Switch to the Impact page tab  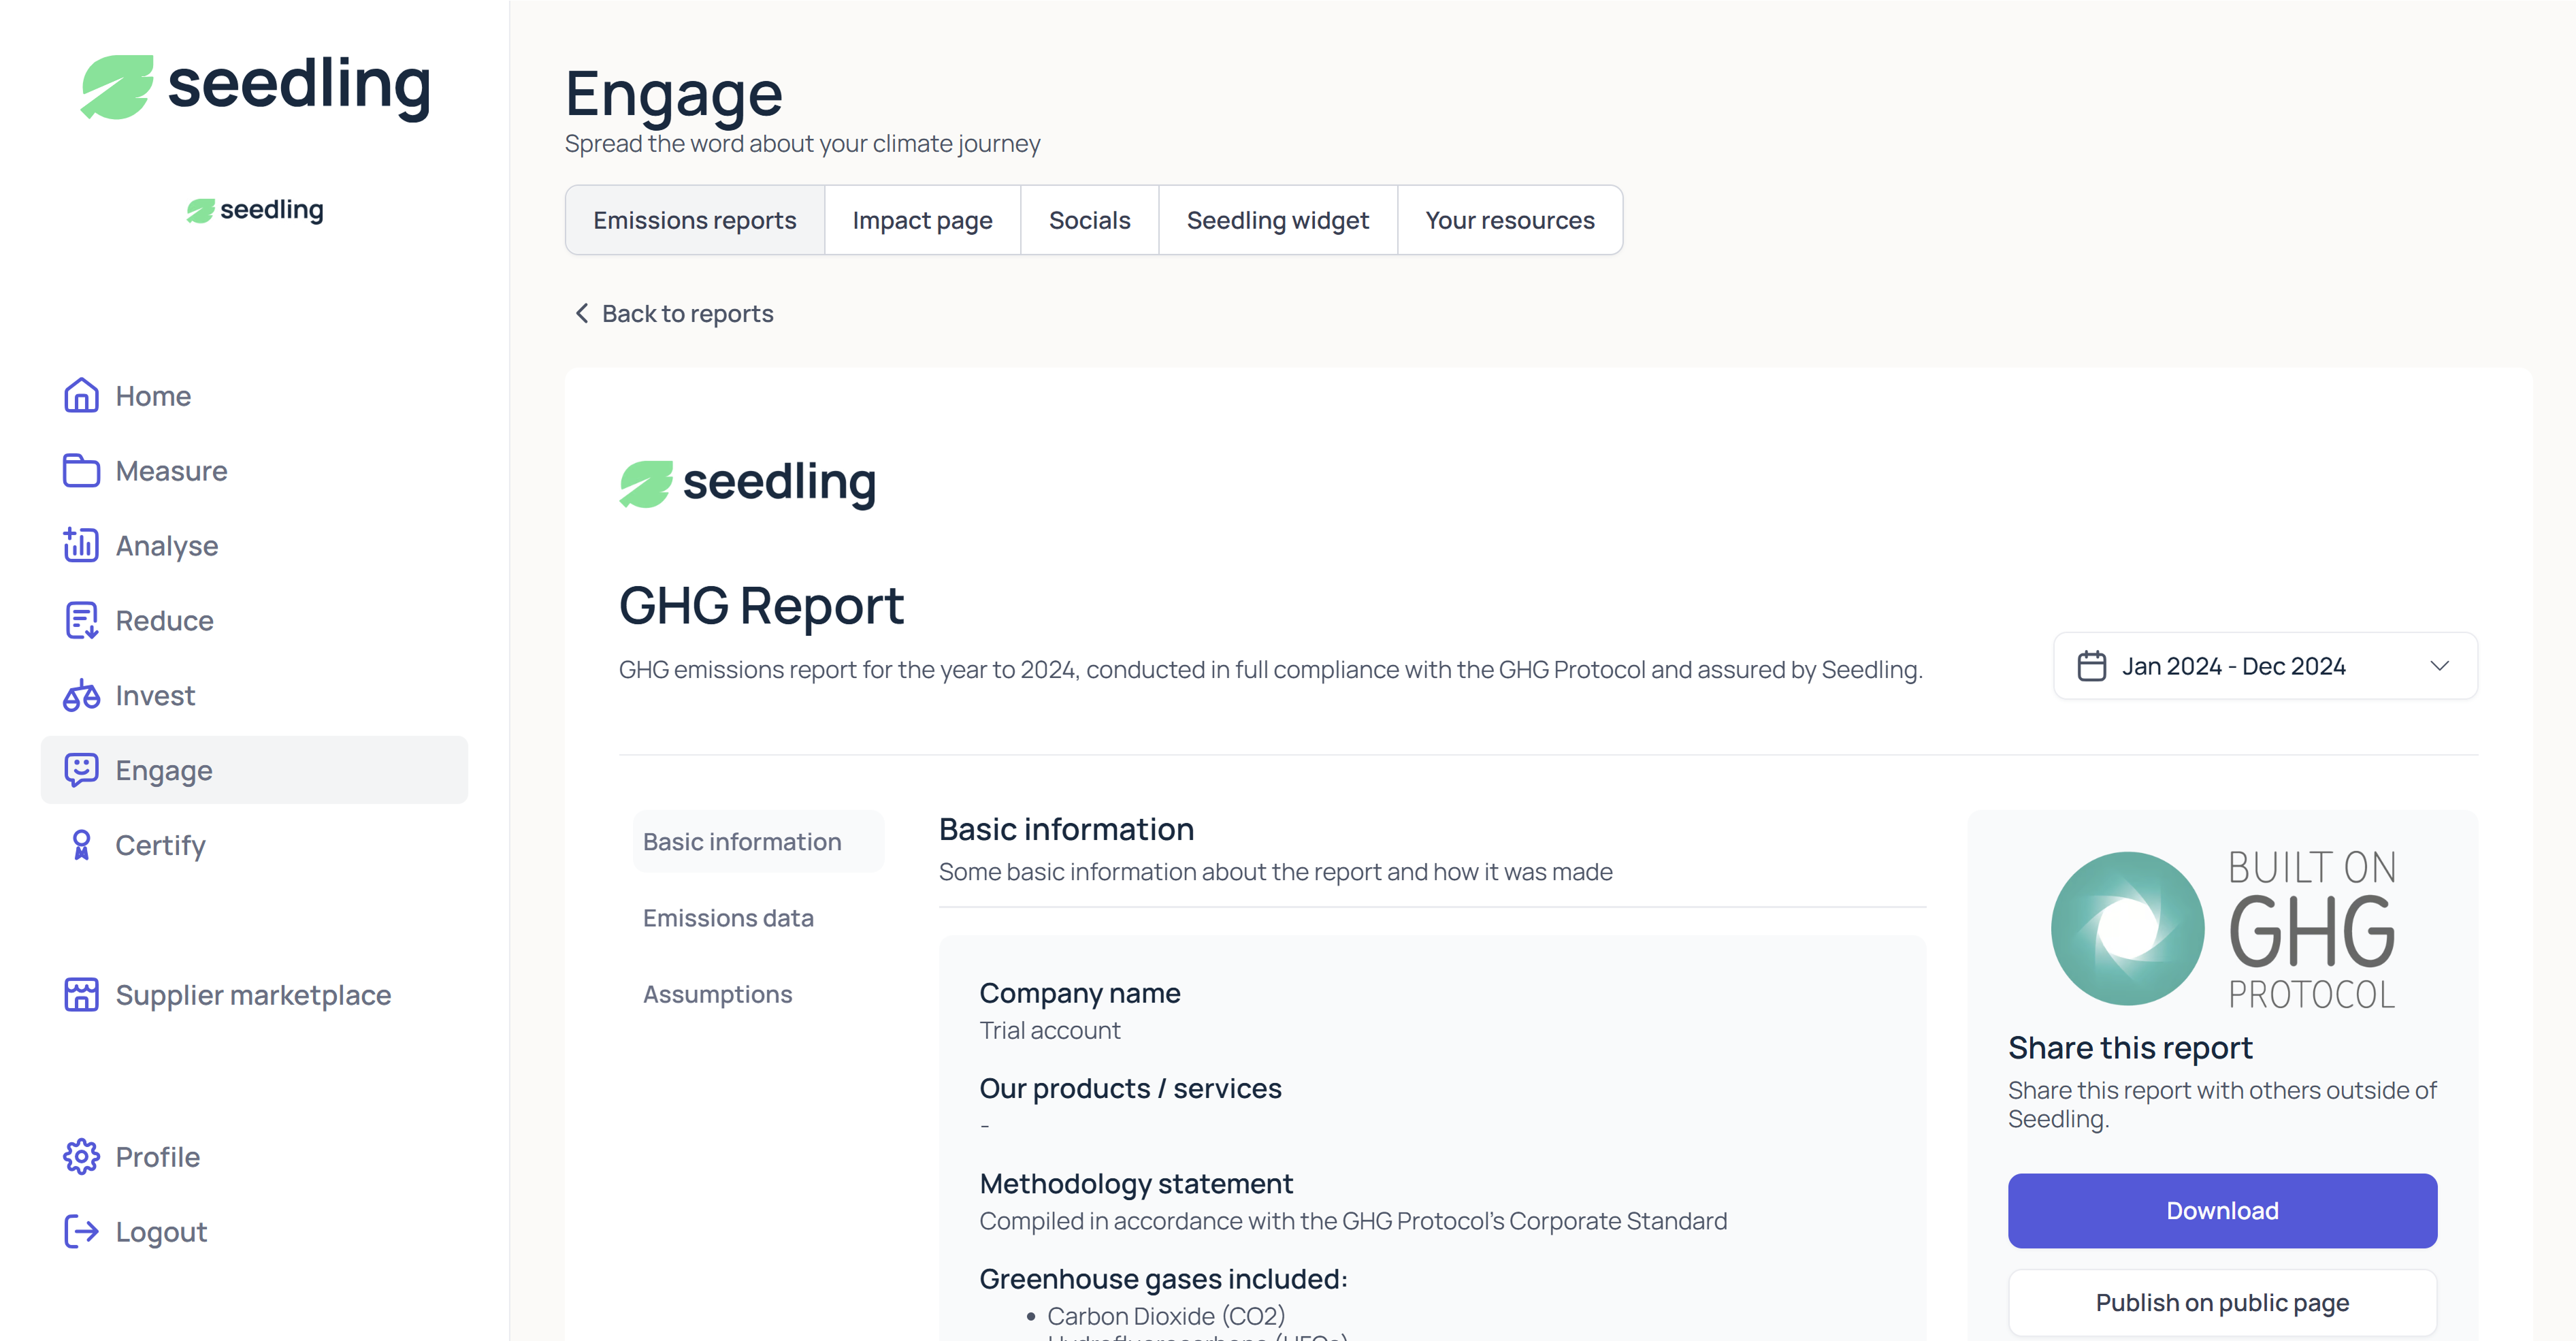pos(922,220)
